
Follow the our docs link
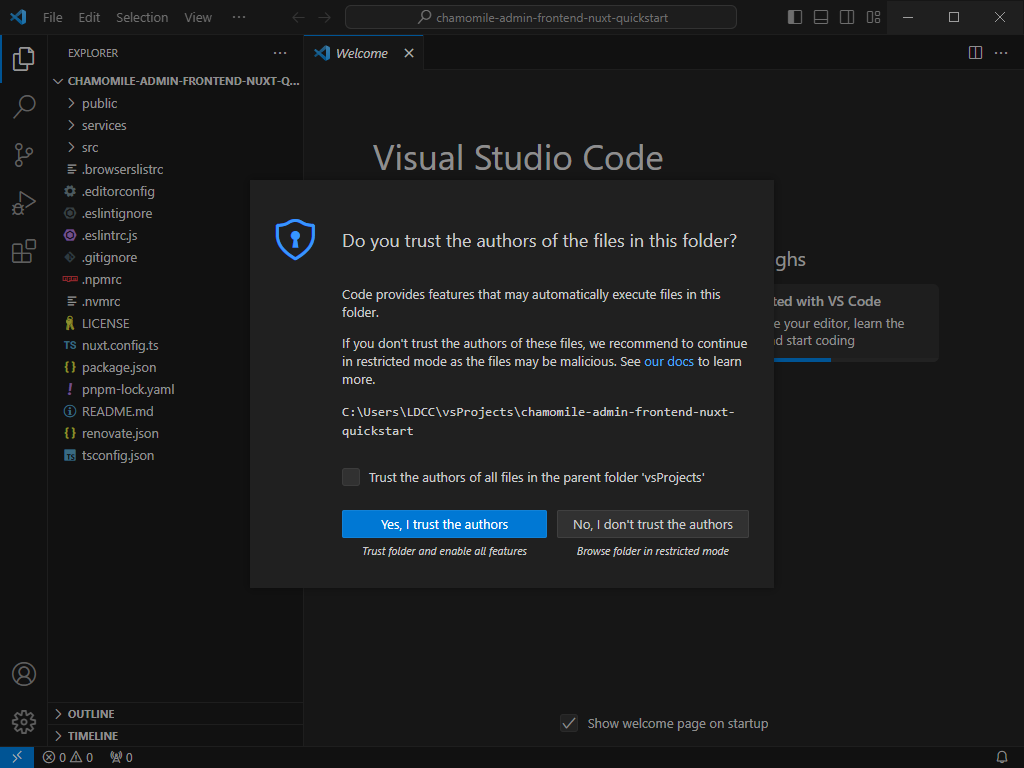click(x=669, y=362)
